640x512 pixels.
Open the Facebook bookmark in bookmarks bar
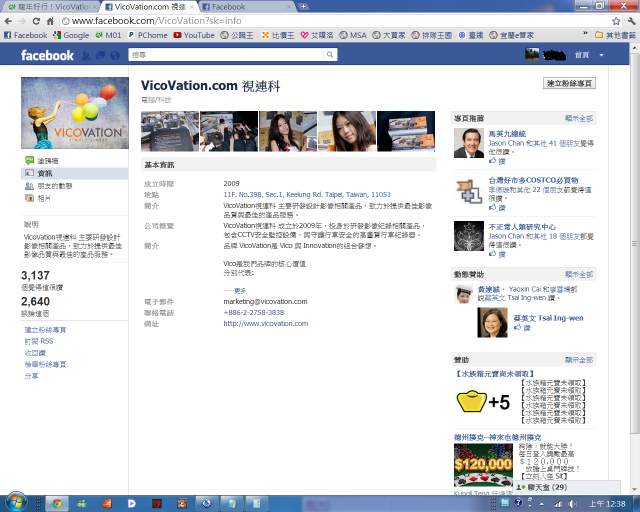click(25, 35)
